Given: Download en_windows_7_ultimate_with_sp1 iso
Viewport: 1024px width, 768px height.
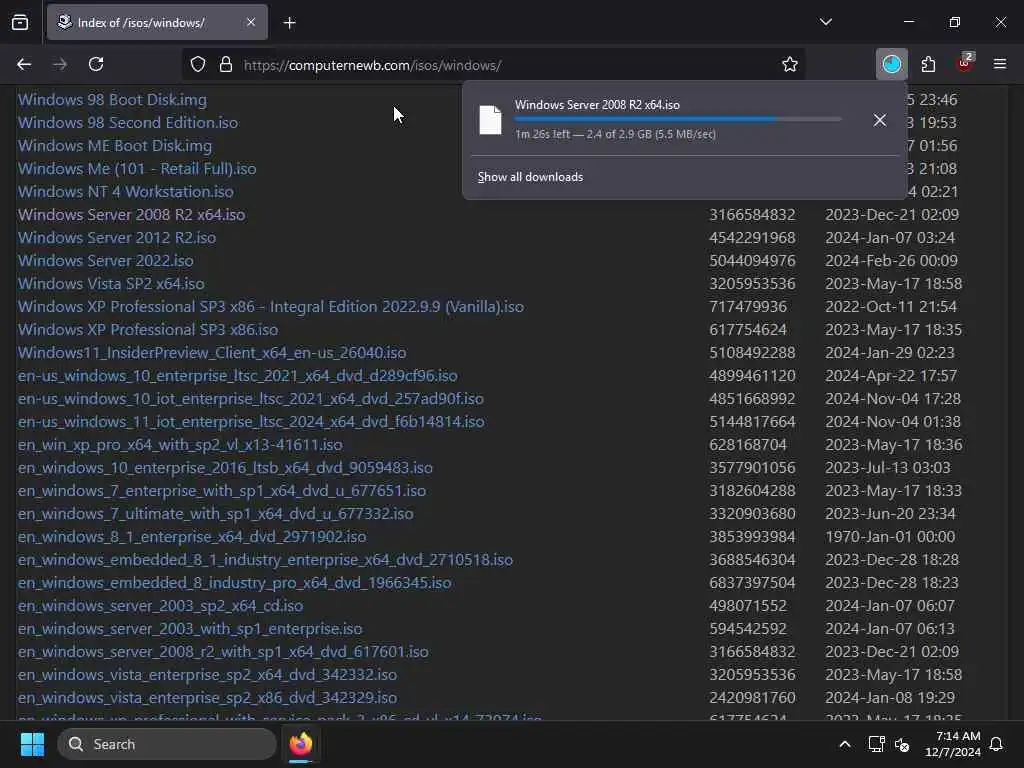Looking at the screenshot, I should pos(216,513).
